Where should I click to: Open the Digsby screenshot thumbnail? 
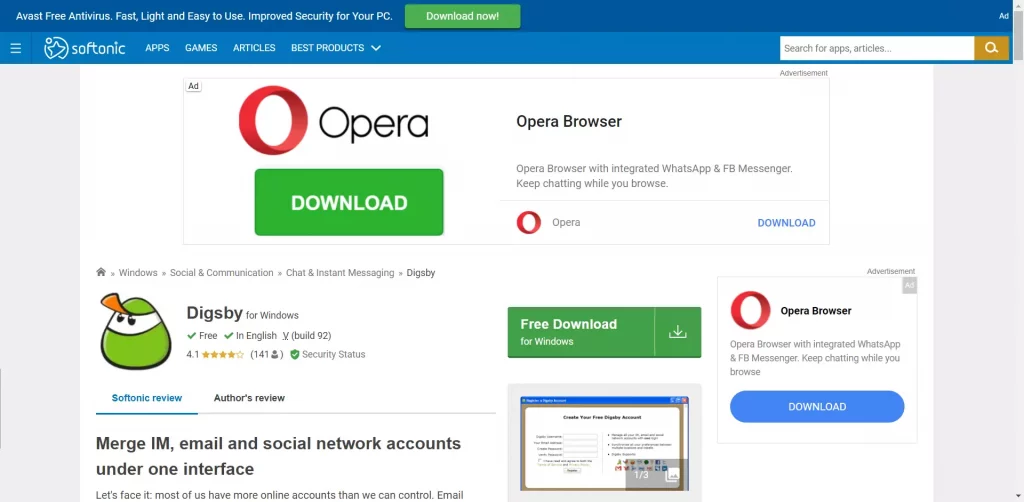(605, 443)
